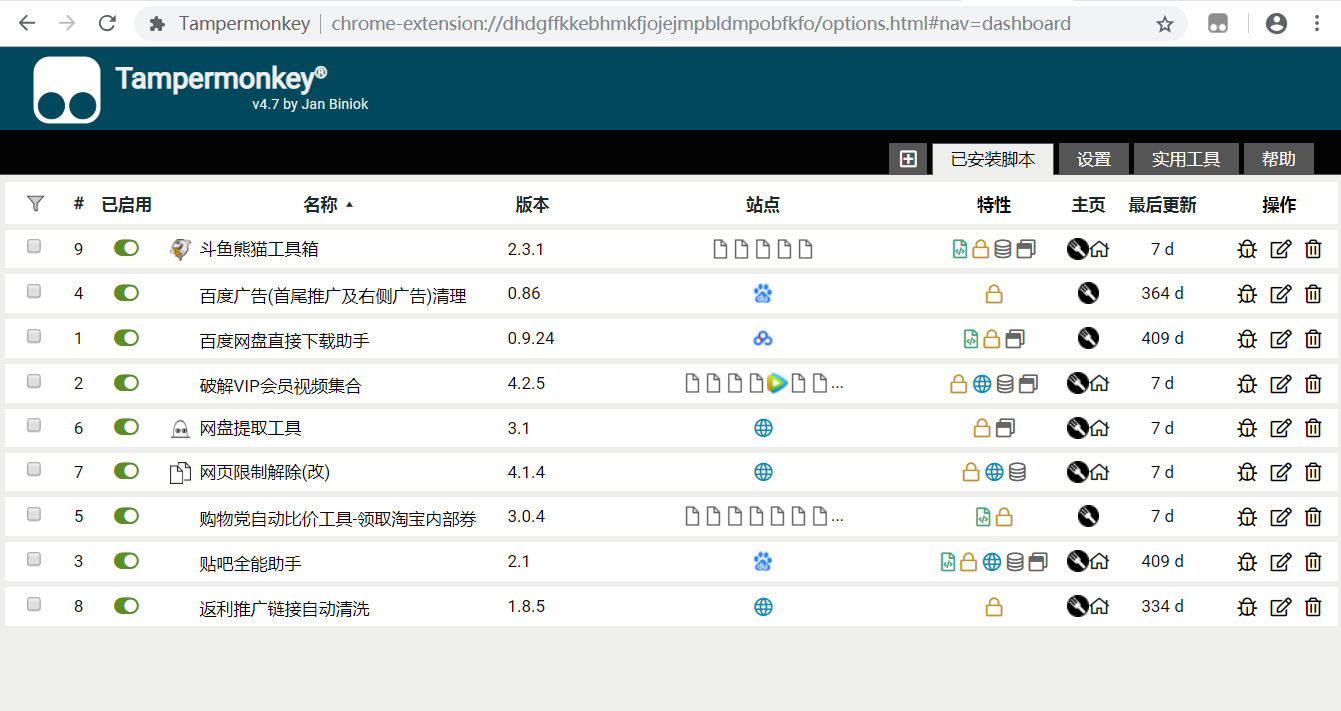Delete the 网页限制解除(改) script
The image size is (1341, 711).
(x=1313, y=472)
